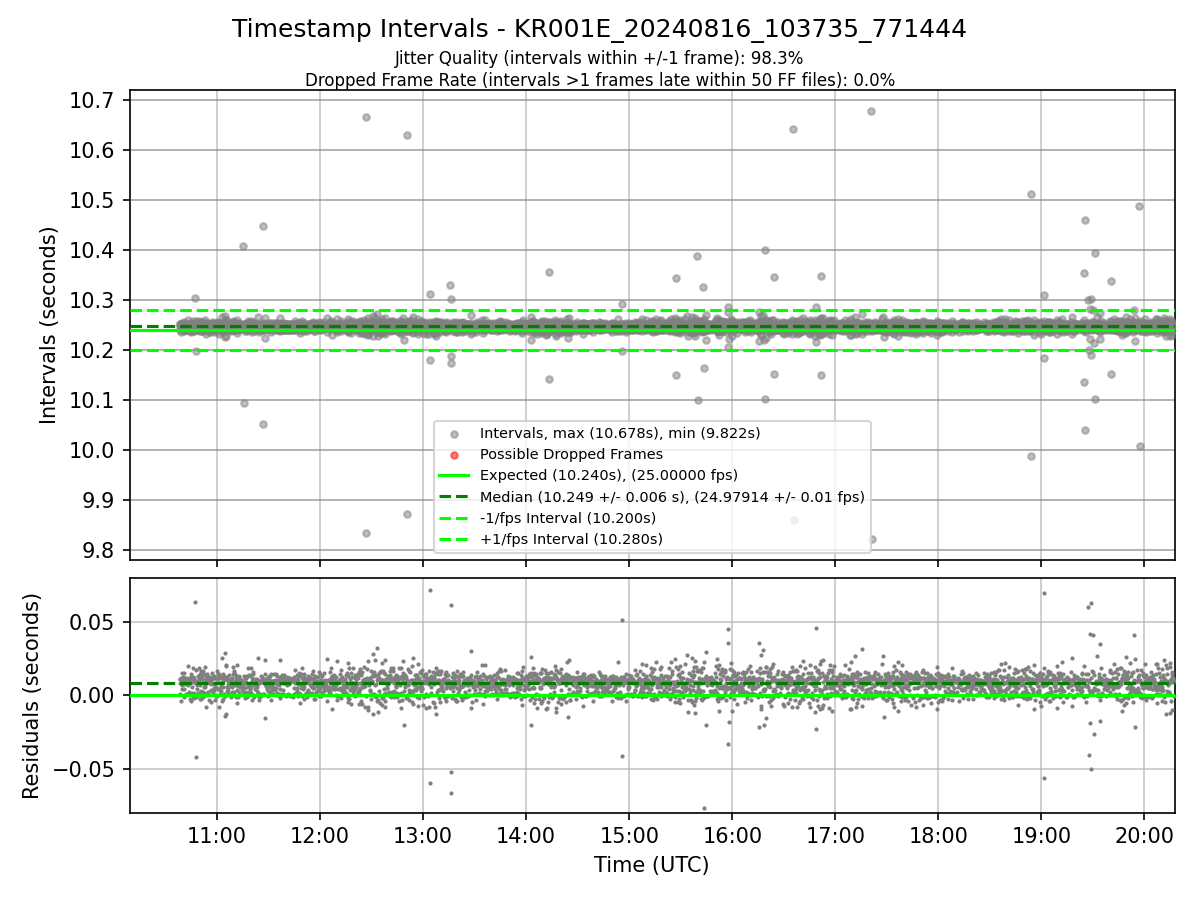The width and height of the screenshot is (1200, 900).
Task: Click the Dropped Frame Rate 0.0% subtitle line
Action: [x=599, y=80]
